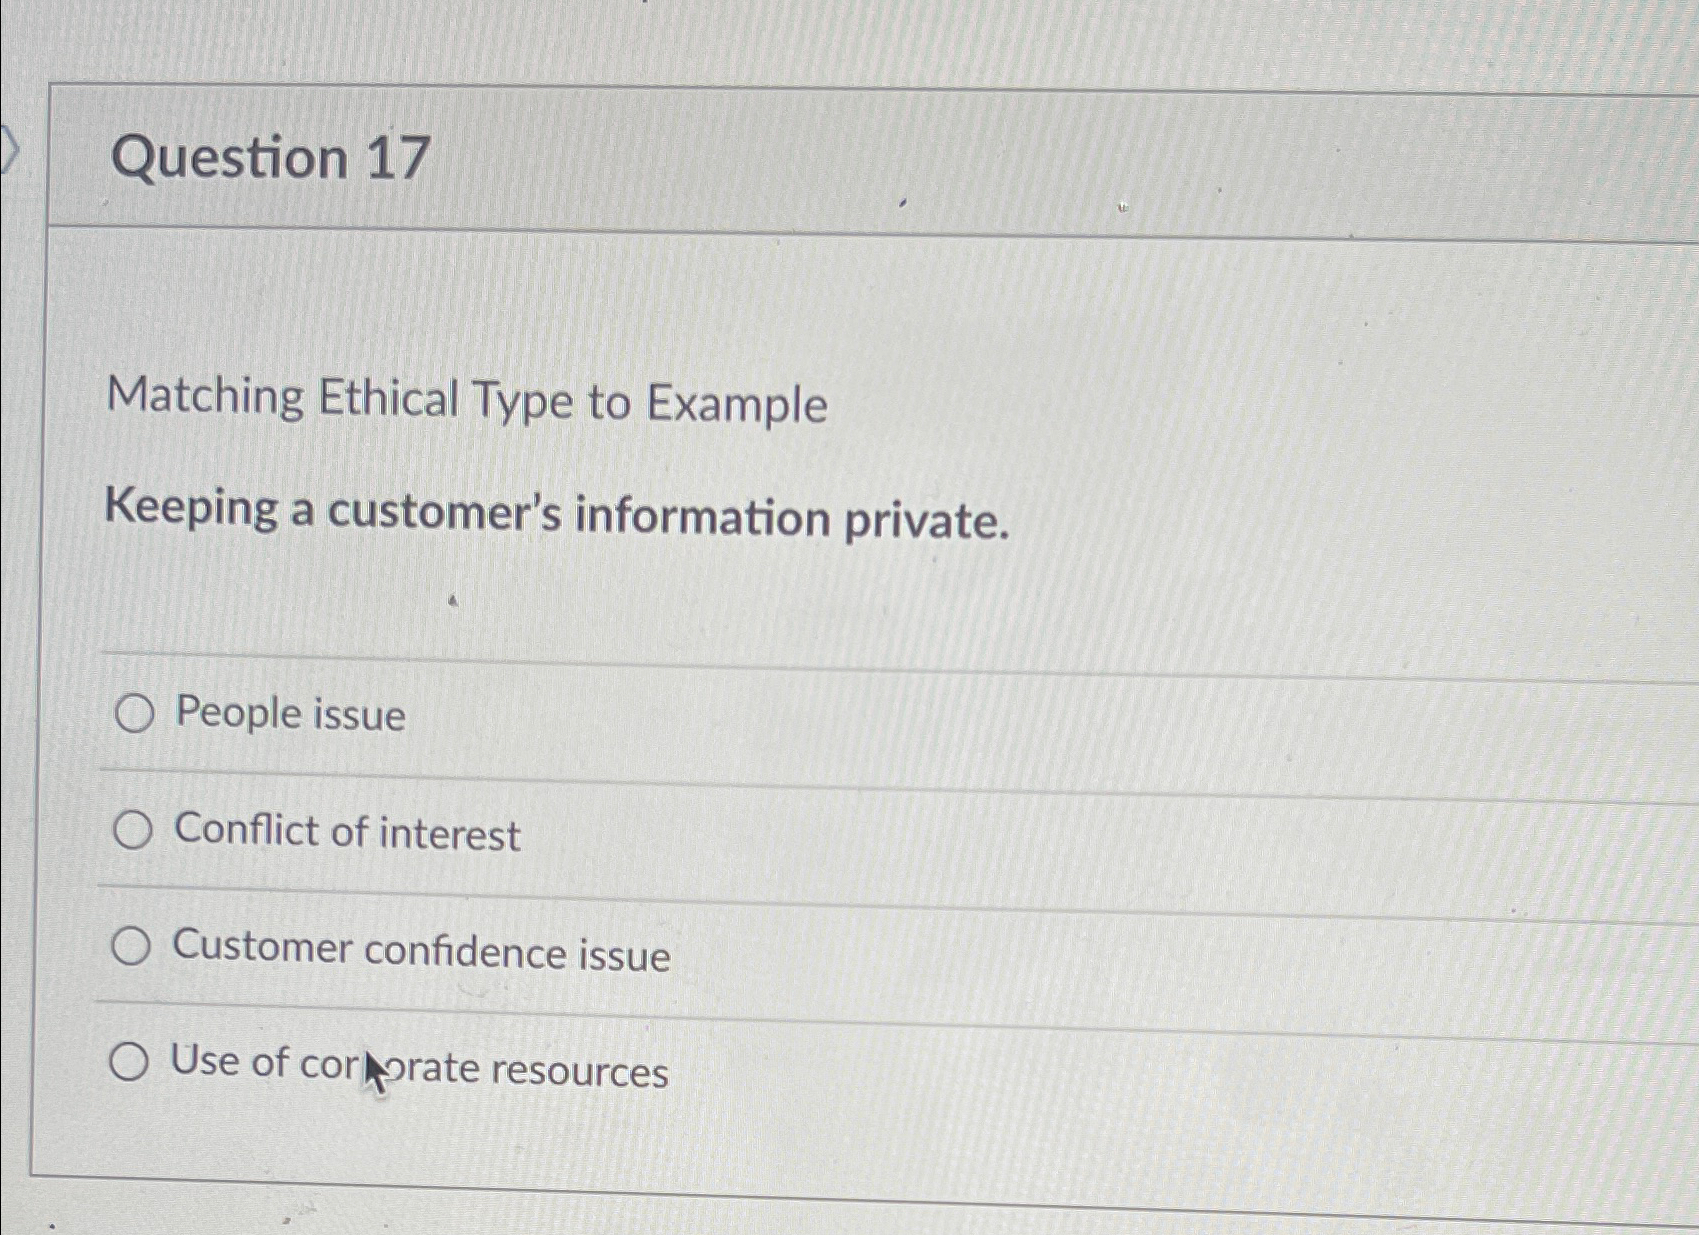
Task: Choose Customer confidence issue answer
Action: 133,948
